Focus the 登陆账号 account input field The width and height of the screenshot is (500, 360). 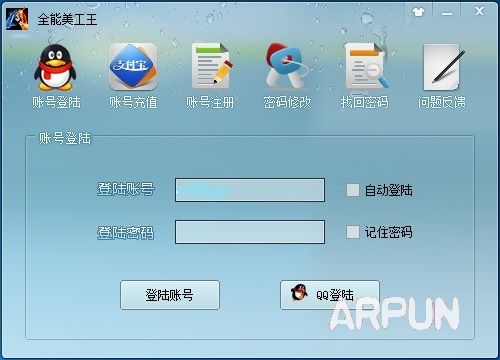pyautogui.click(x=250, y=190)
